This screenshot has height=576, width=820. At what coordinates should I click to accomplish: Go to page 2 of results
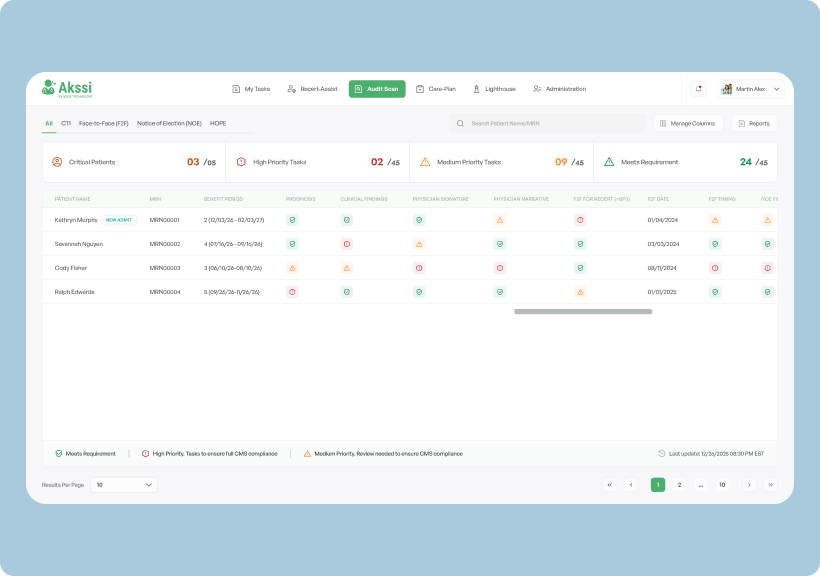click(679, 485)
